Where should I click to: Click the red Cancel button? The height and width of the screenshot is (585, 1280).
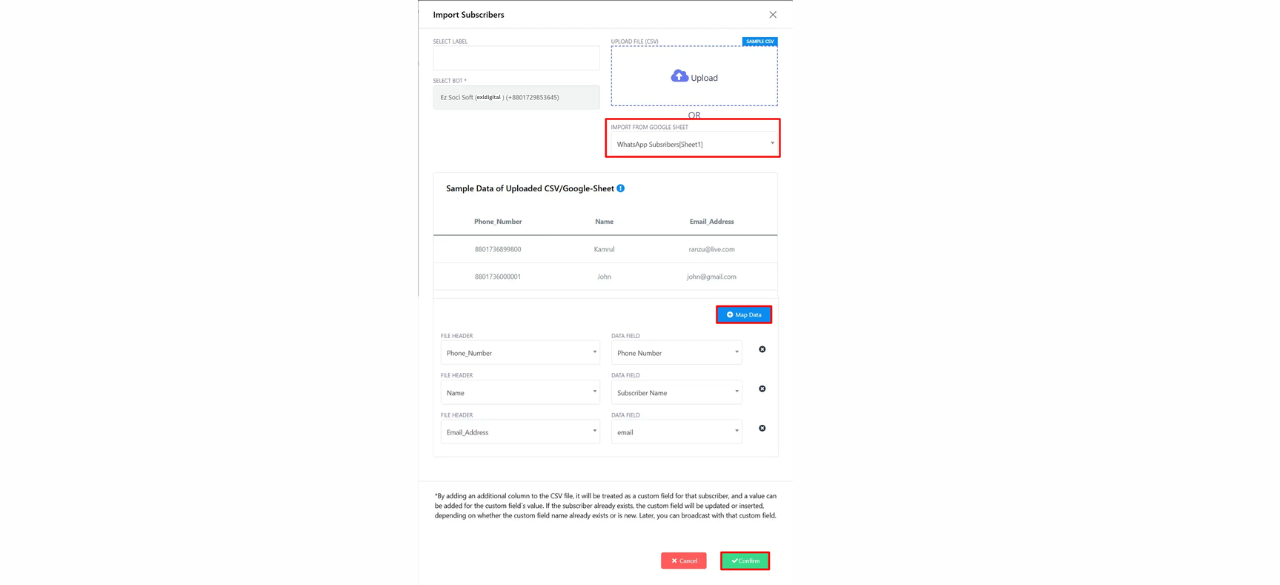[684, 561]
